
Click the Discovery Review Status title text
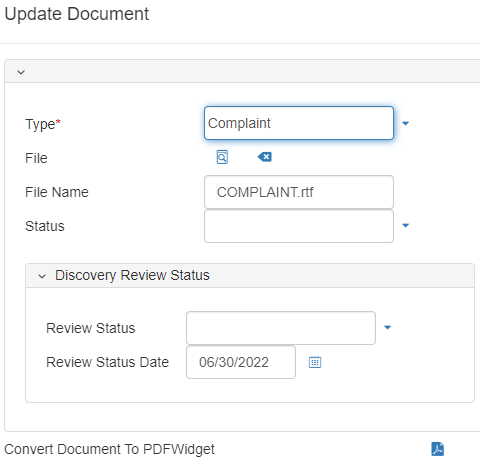[132, 275]
